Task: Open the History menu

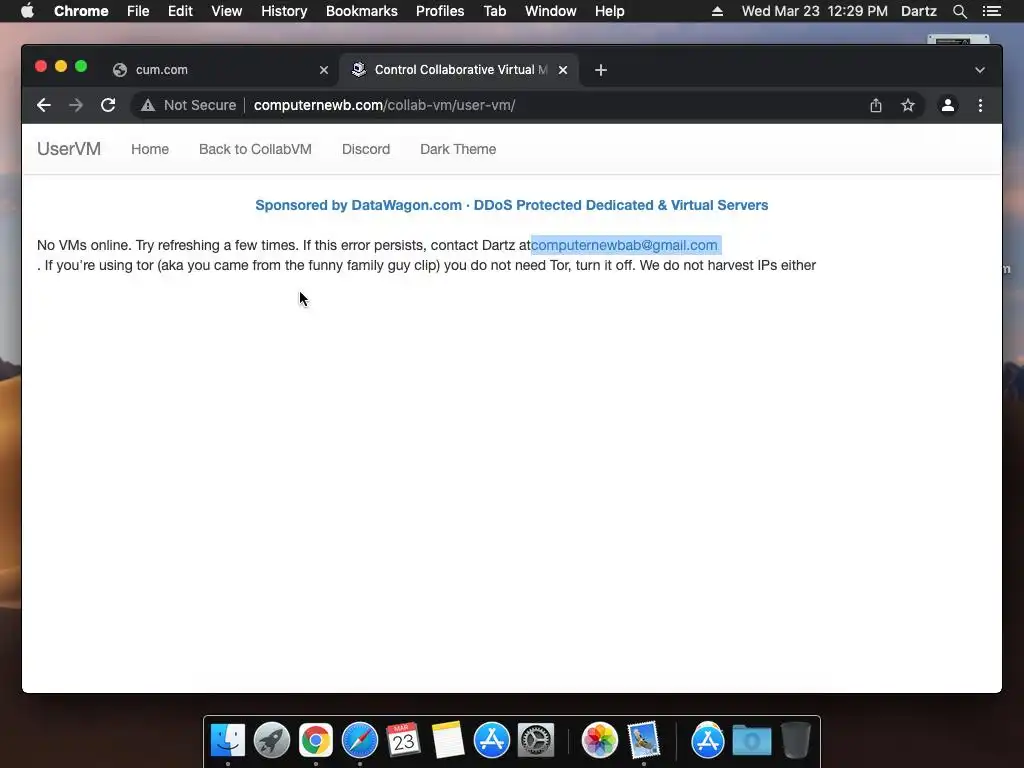Action: (x=284, y=11)
